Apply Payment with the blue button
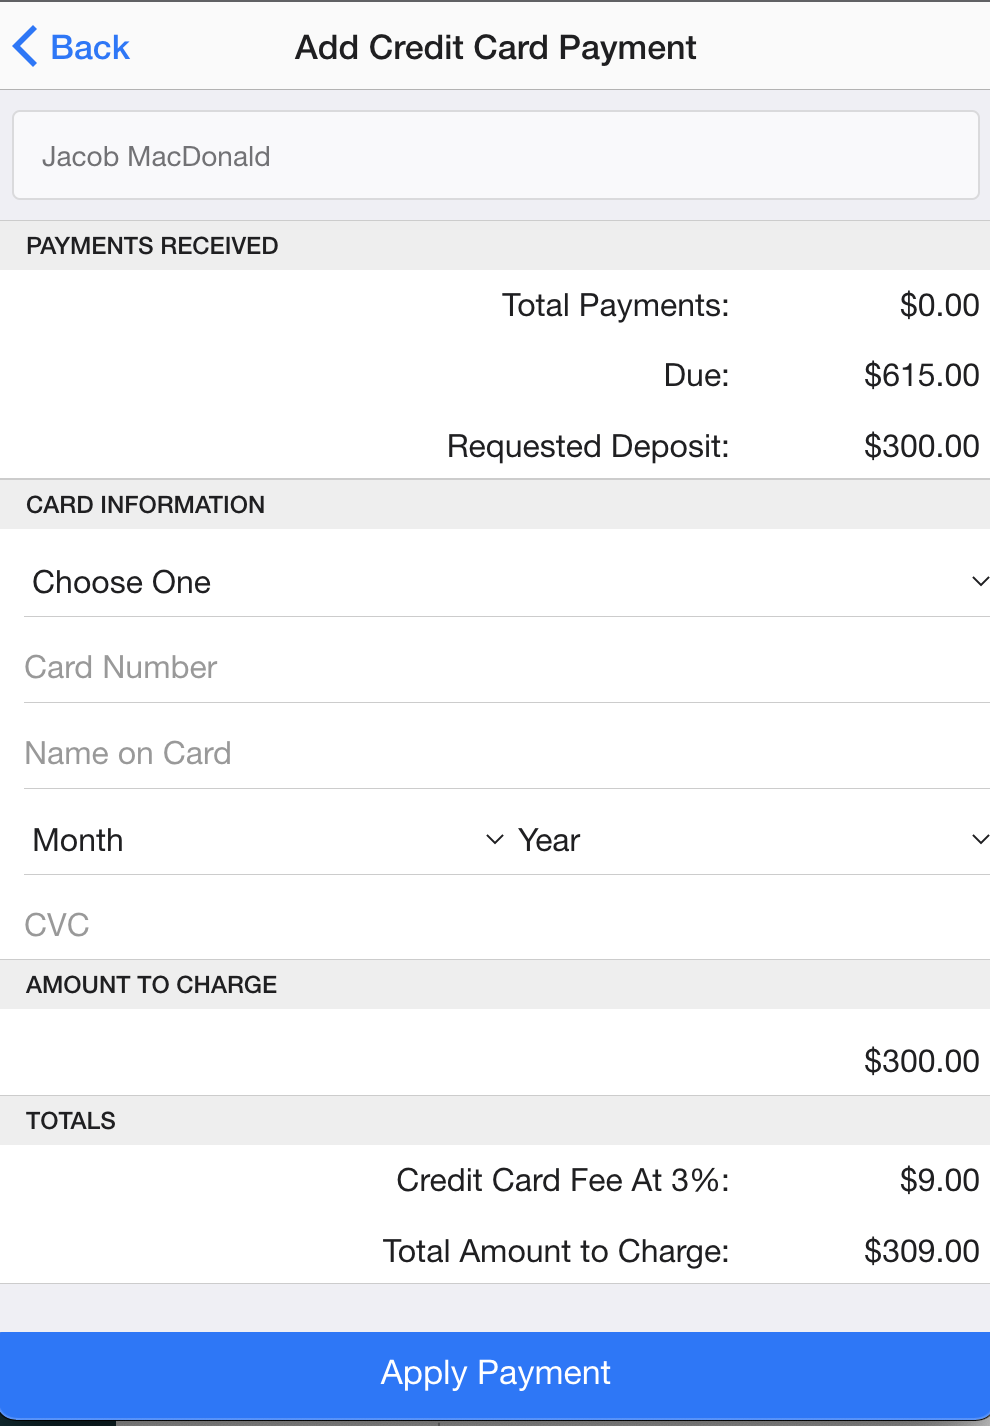The height and width of the screenshot is (1426, 990). click(495, 1373)
